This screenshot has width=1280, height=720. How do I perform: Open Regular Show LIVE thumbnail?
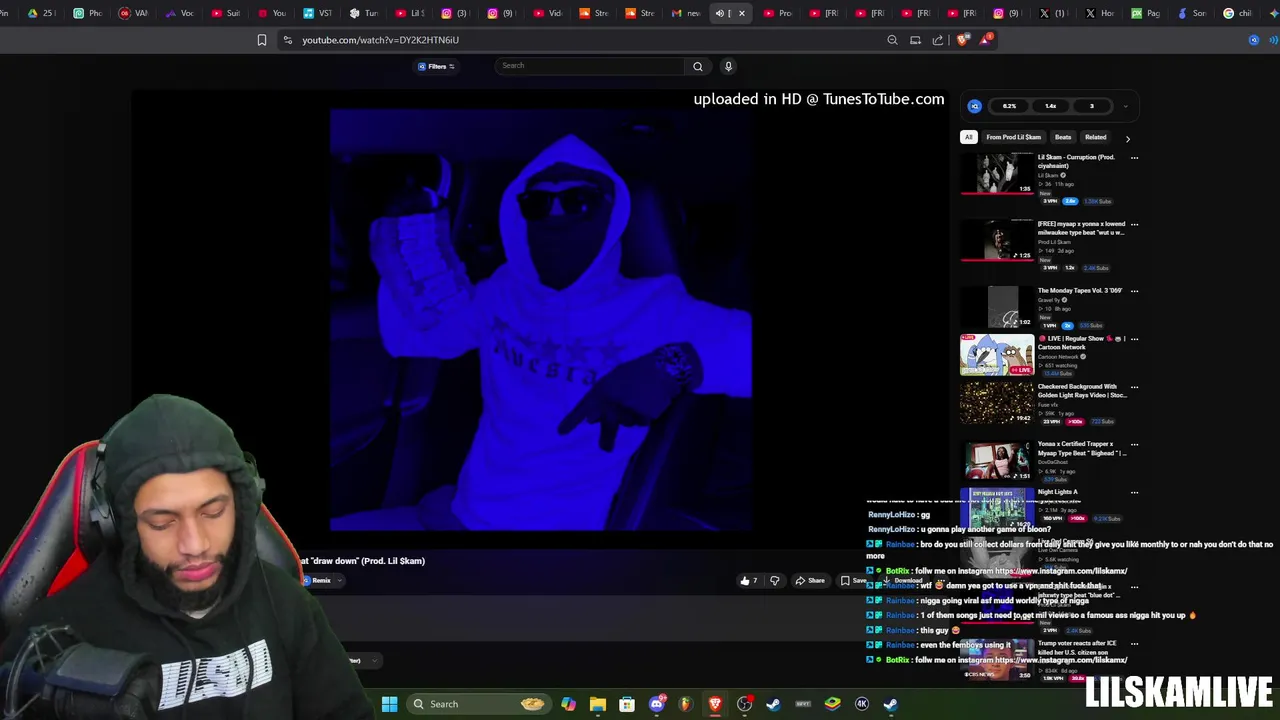click(x=997, y=355)
